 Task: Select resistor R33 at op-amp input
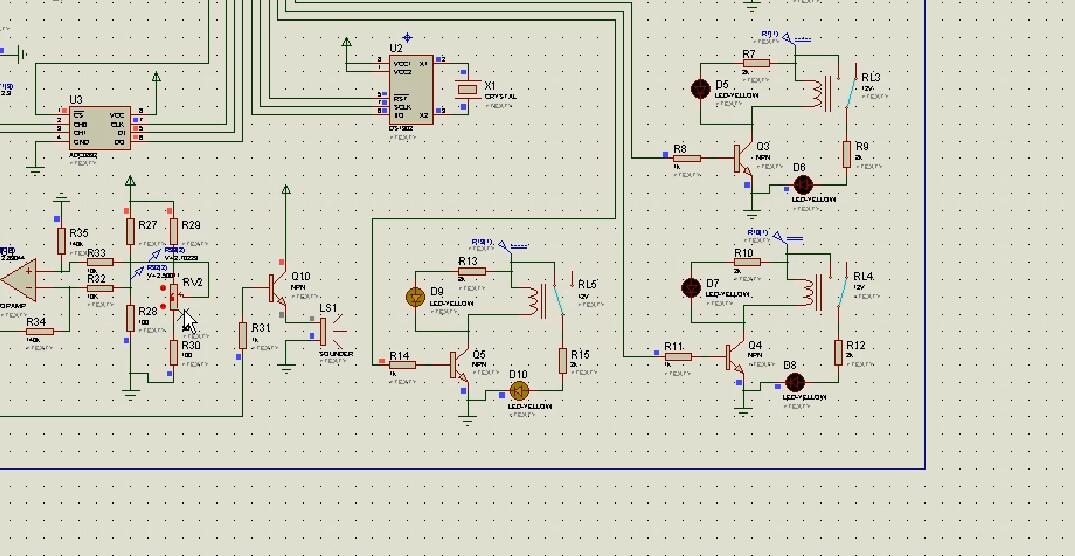click(x=100, y=262)
